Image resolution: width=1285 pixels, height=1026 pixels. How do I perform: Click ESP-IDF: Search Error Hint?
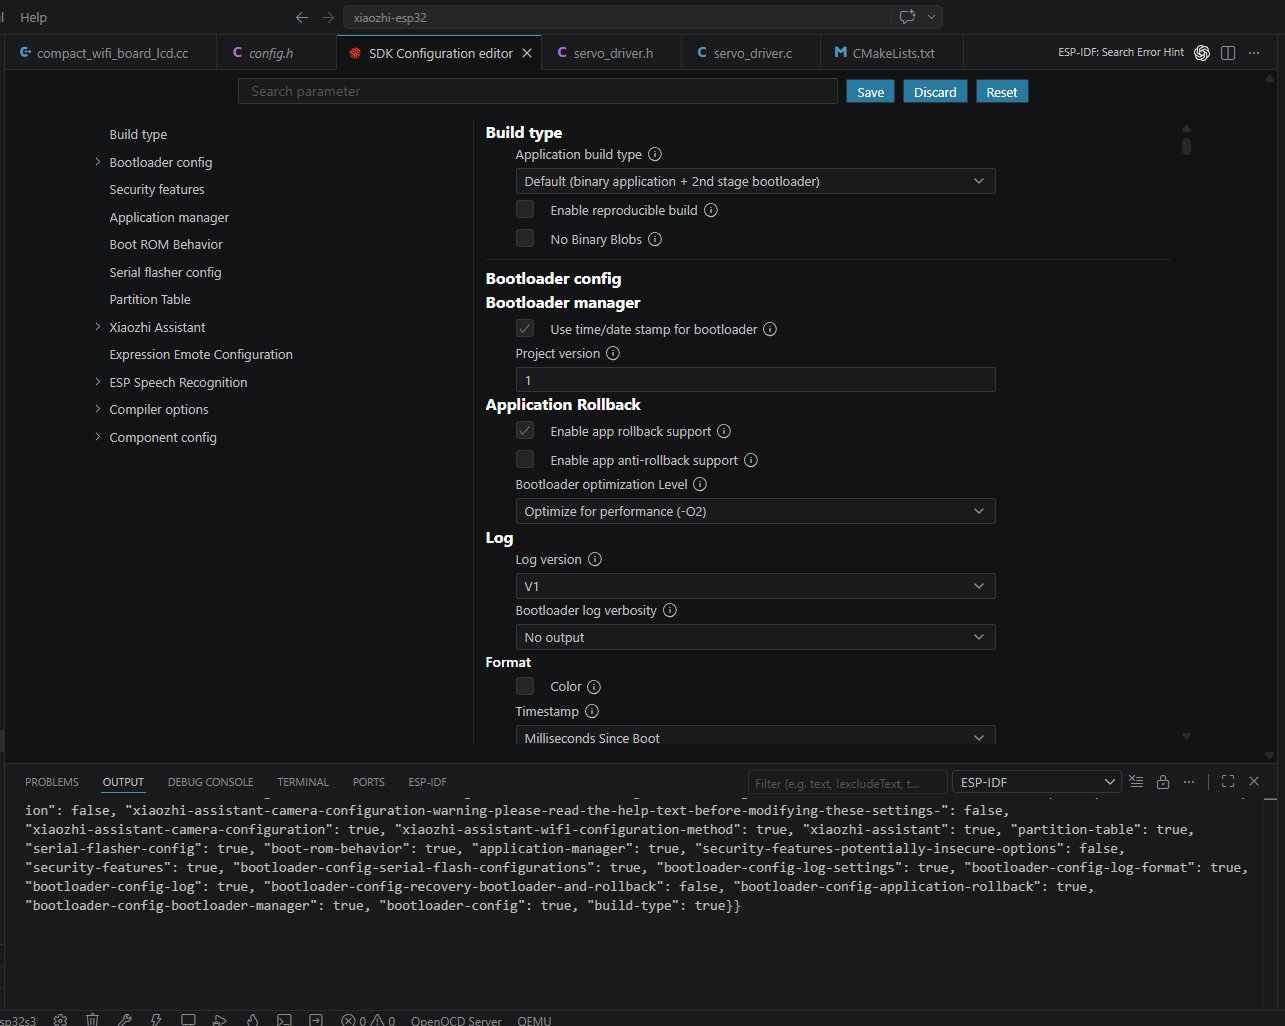pyautogui.click(x=1121, y=52)
